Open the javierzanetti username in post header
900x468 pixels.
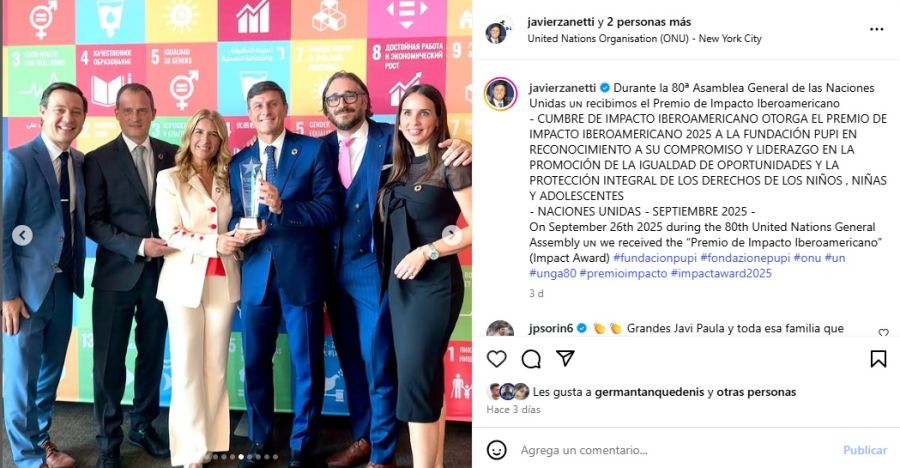[561, 22]
